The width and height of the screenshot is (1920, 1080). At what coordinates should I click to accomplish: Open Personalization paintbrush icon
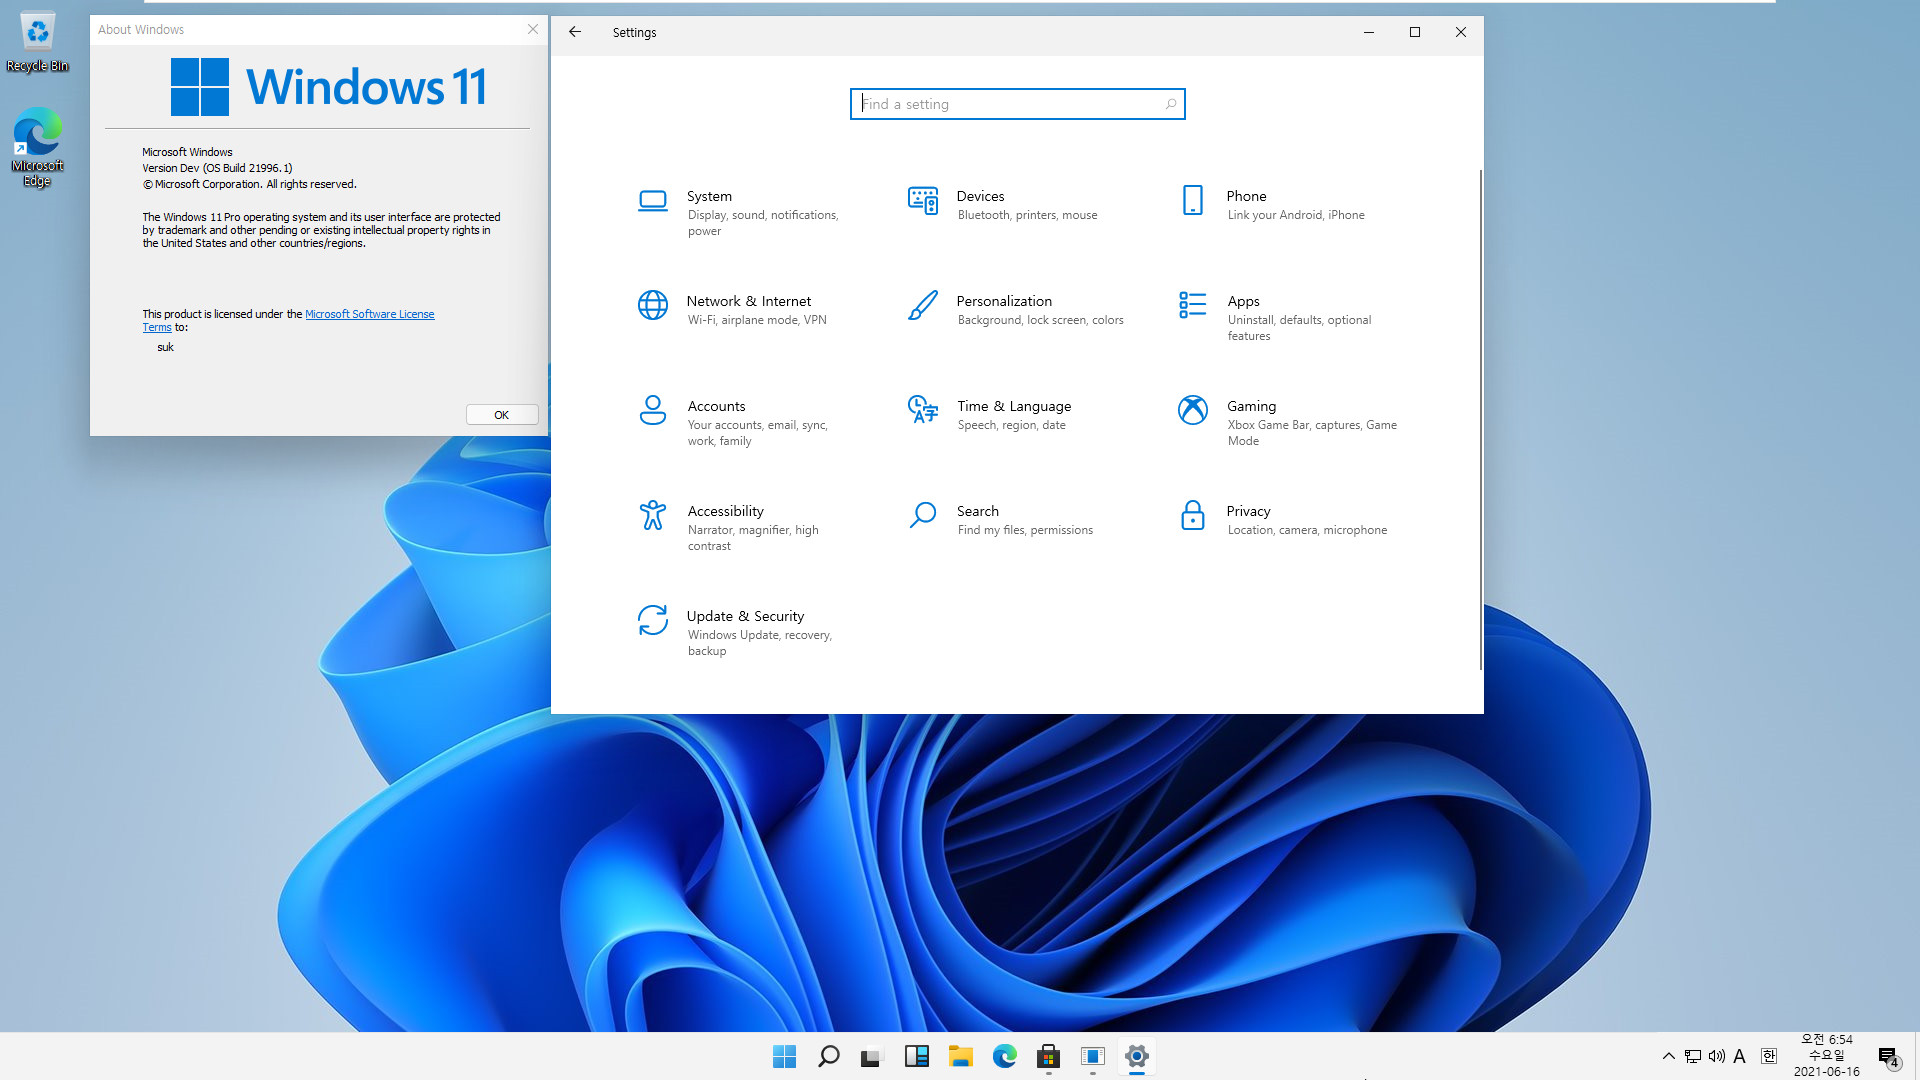click(x=923, y=305)
